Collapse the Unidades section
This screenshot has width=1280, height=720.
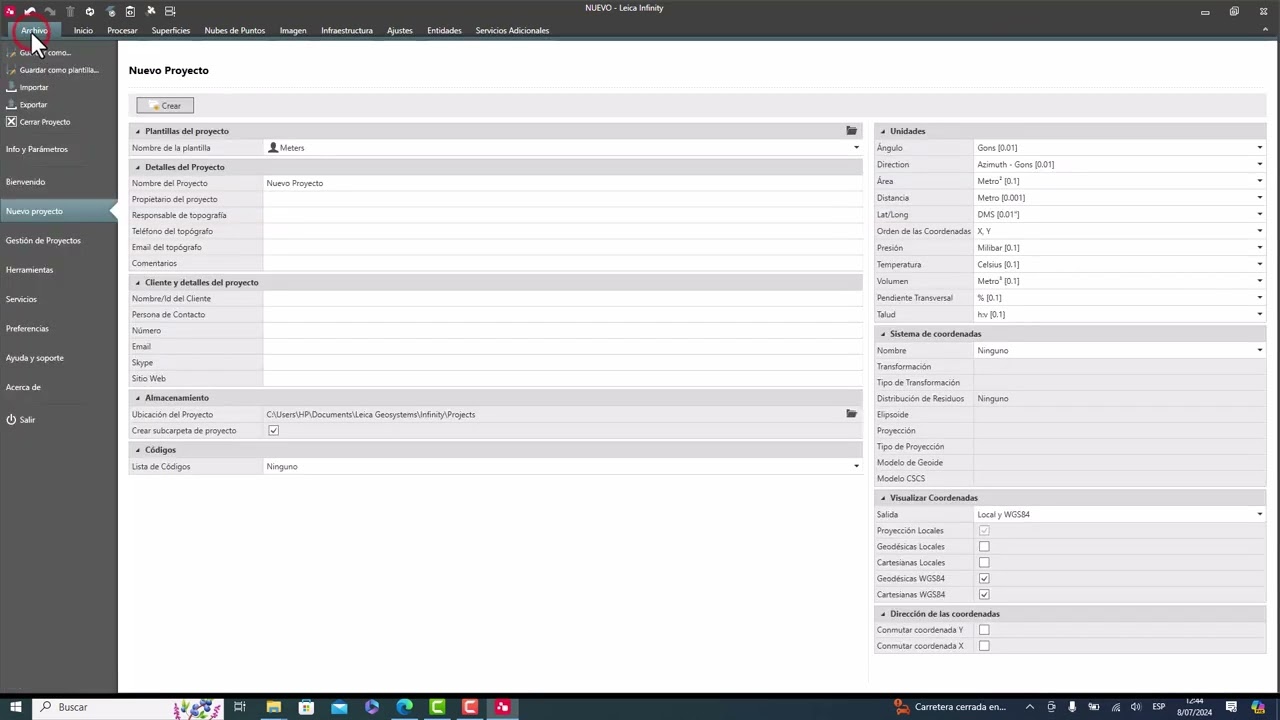(x=882, y=131)
